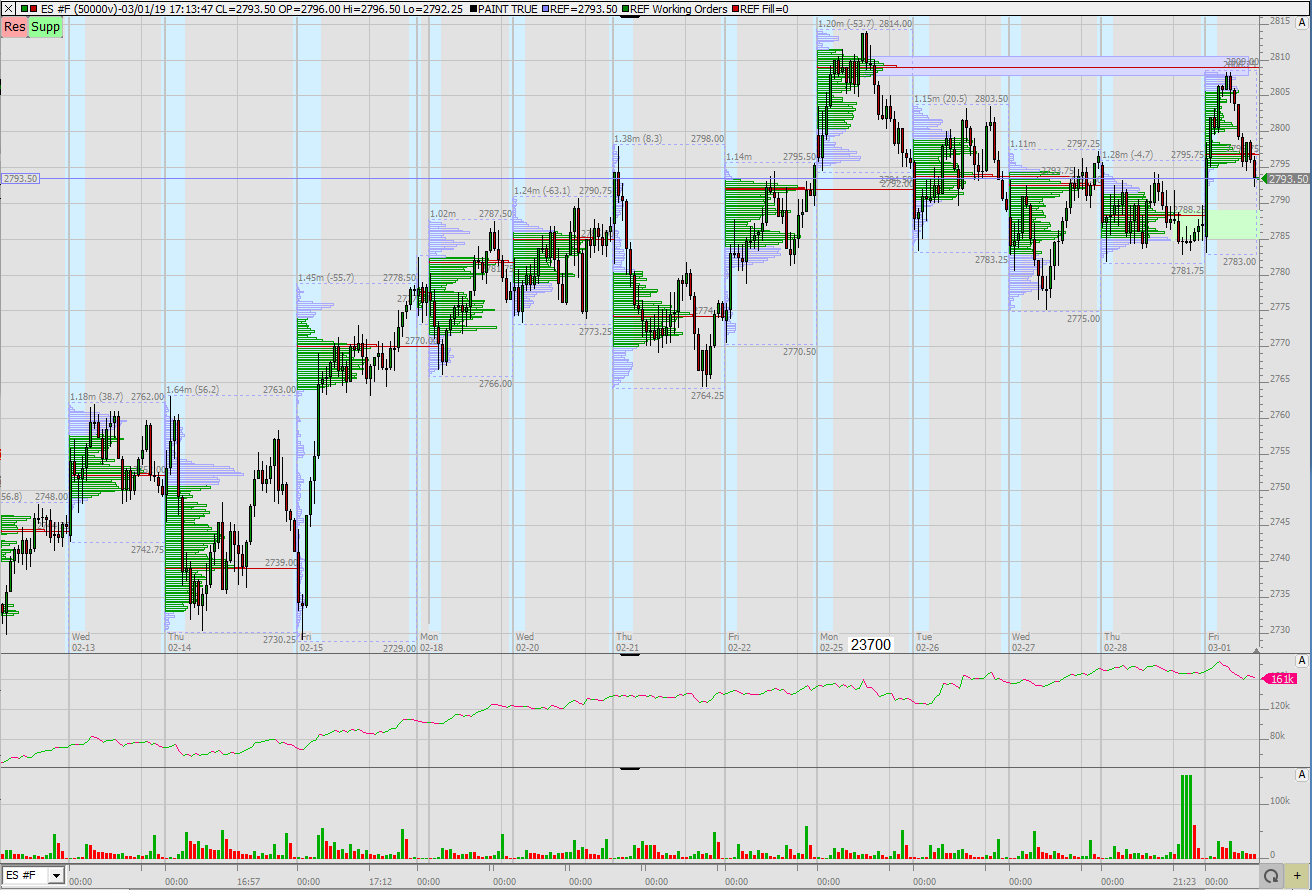Click the 23700 label near Mon 02-25
Viewport: 1312px width, 890px height.
(x=869, y=644)
